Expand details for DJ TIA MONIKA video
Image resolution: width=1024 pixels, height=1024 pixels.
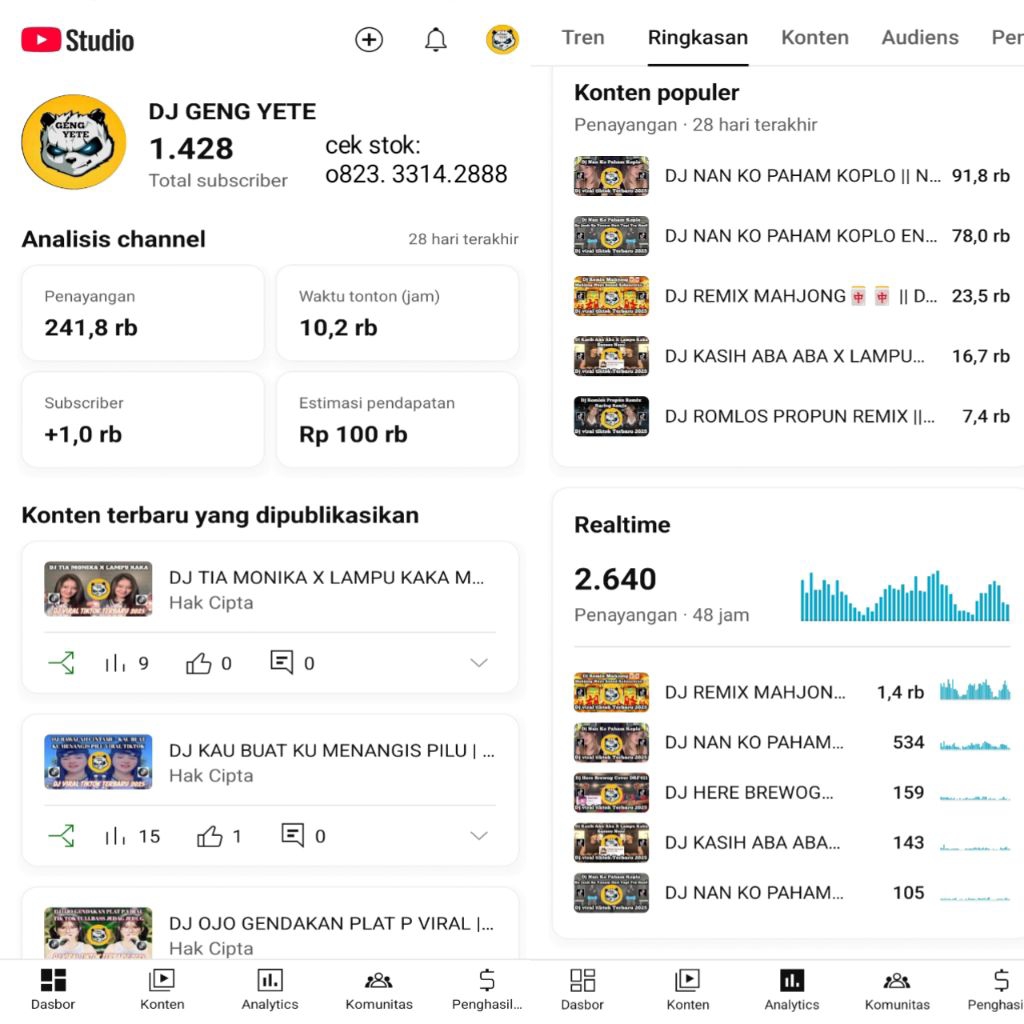point(479,662)
